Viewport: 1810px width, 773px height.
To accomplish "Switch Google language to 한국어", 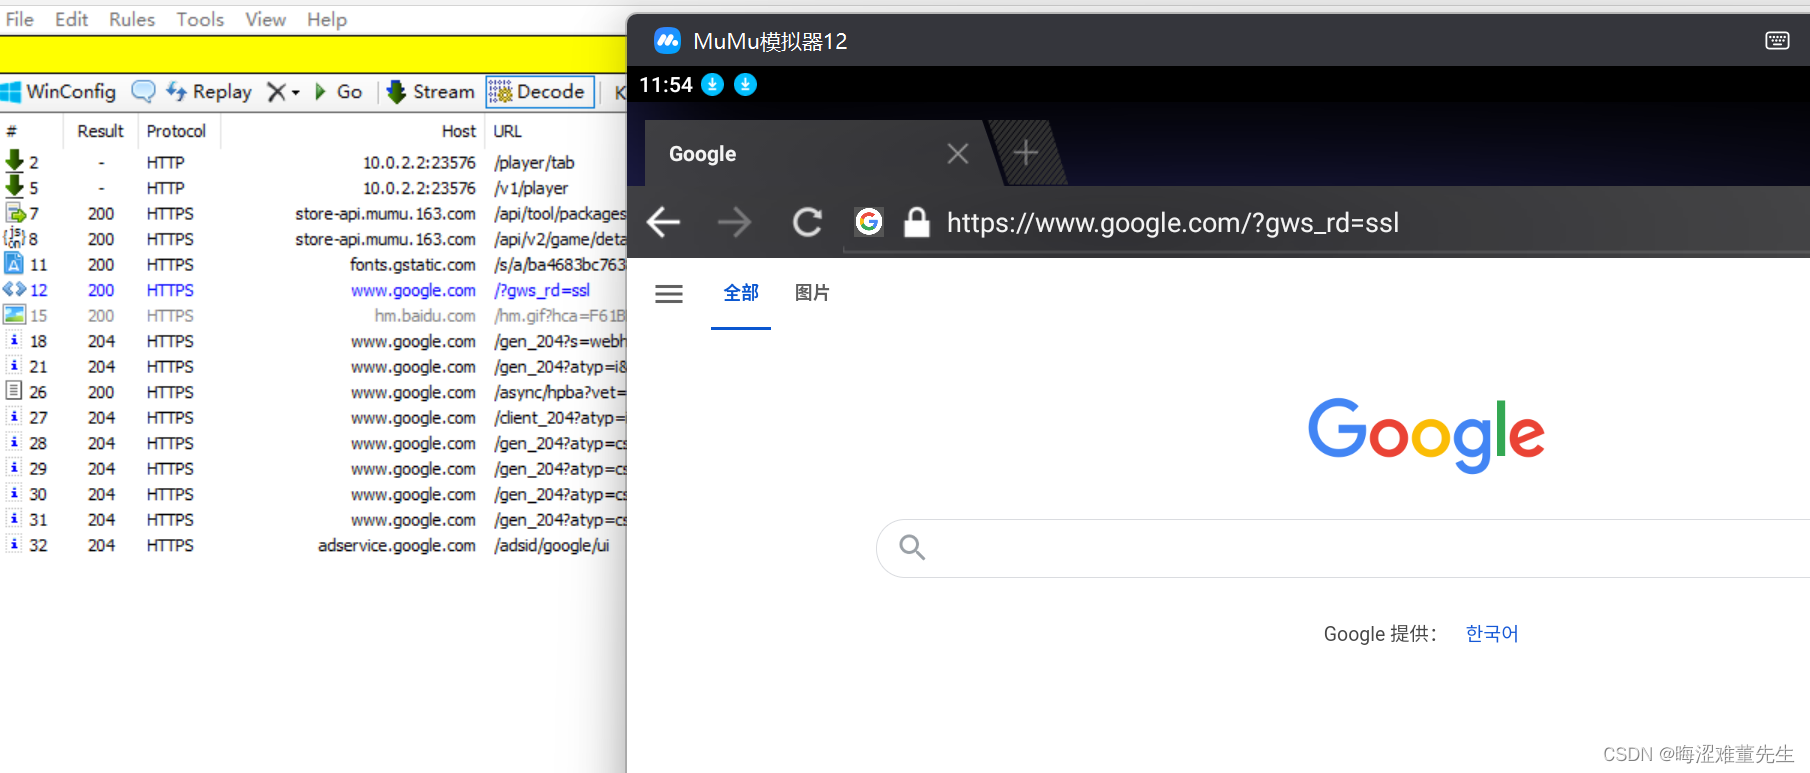I will coord(1492,634).
